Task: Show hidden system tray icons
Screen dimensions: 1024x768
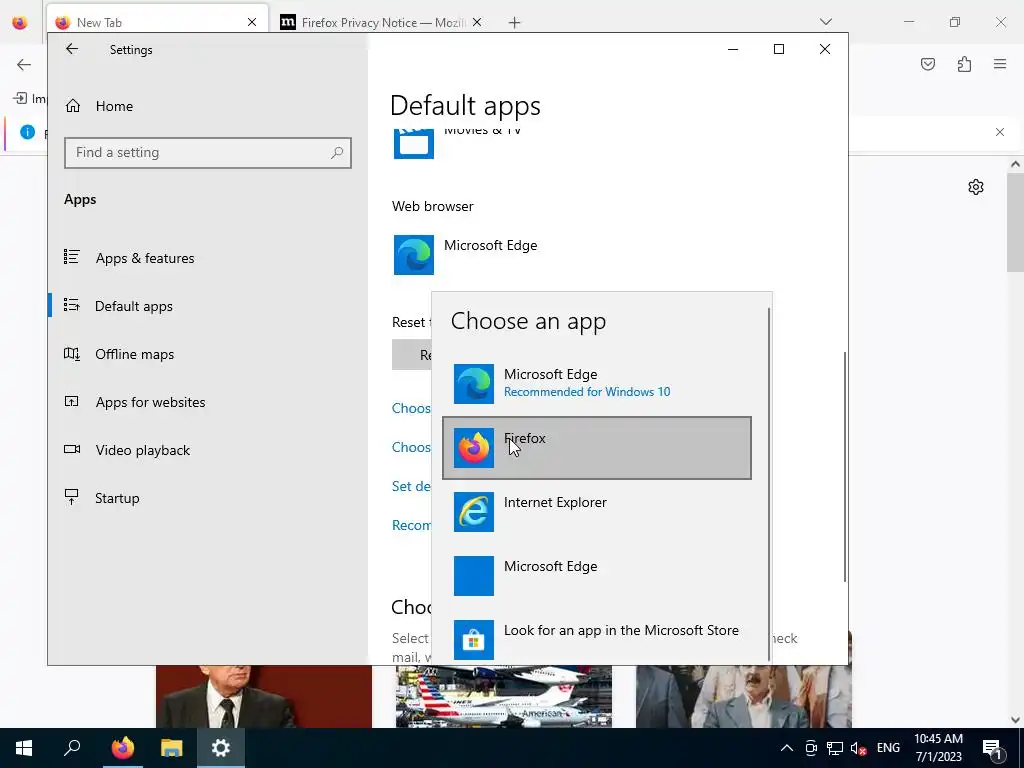Action: point(787,748)
